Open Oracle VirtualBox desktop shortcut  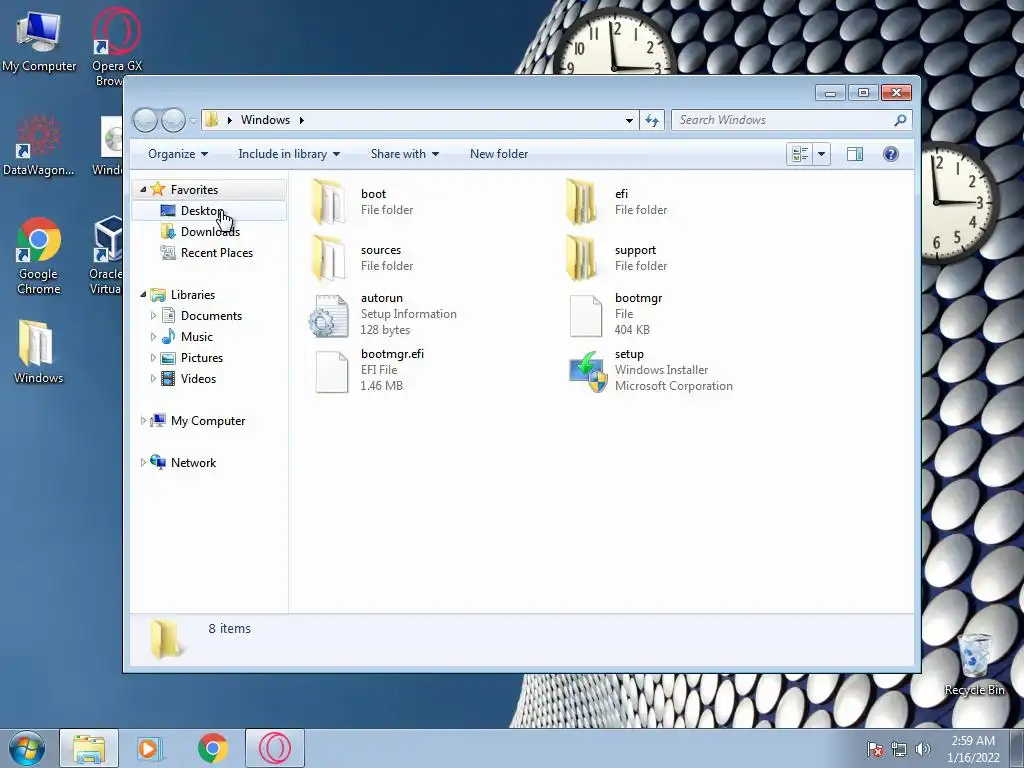coord(106,256)
